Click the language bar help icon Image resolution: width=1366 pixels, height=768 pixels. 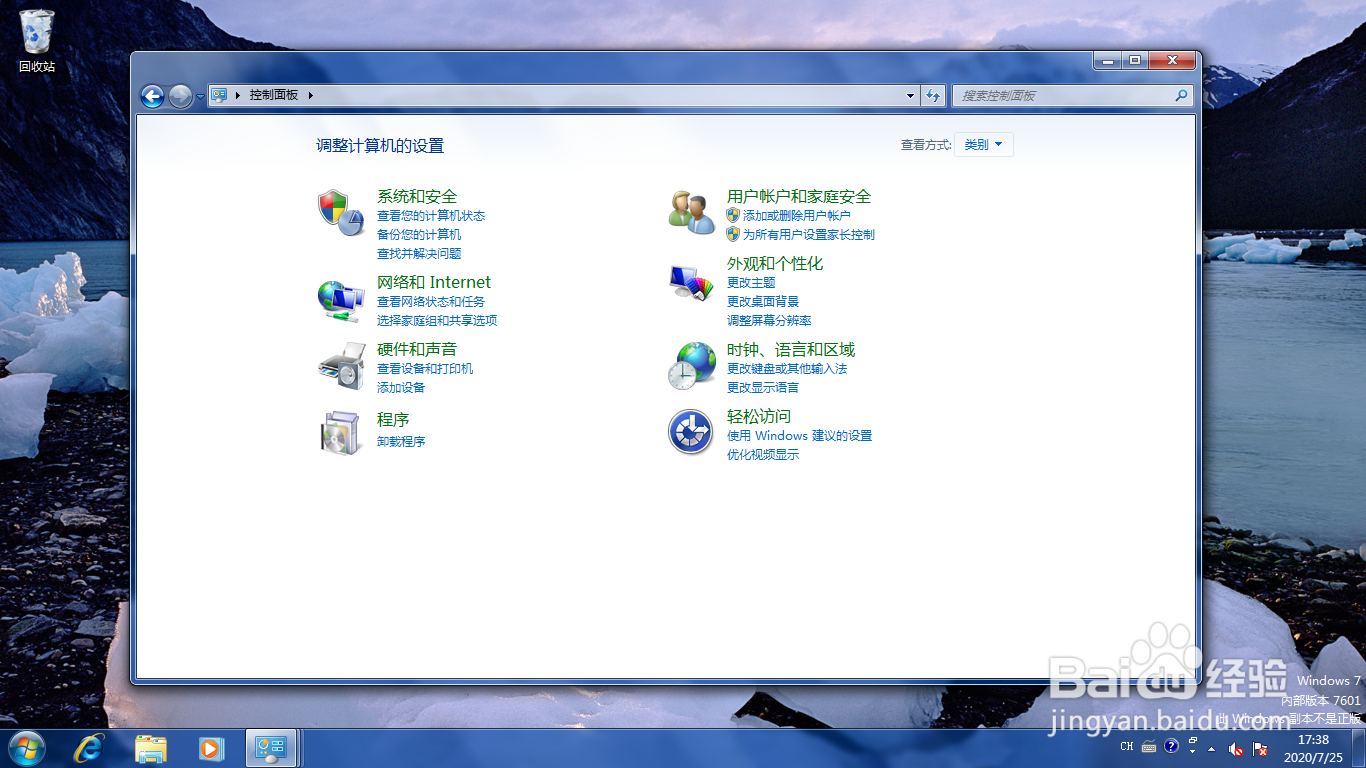coord(1171,746)
